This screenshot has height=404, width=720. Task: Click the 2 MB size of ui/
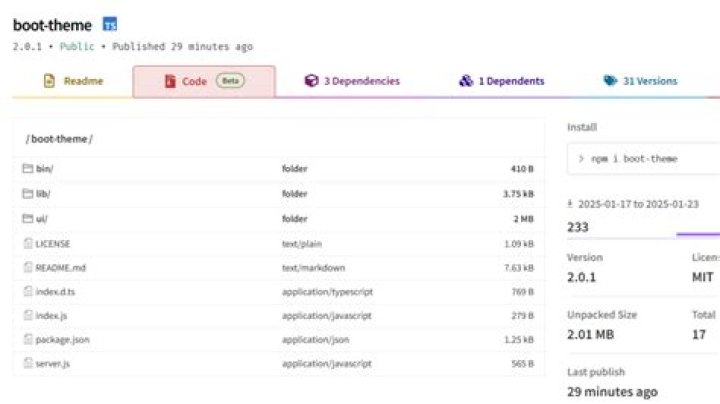523,219
